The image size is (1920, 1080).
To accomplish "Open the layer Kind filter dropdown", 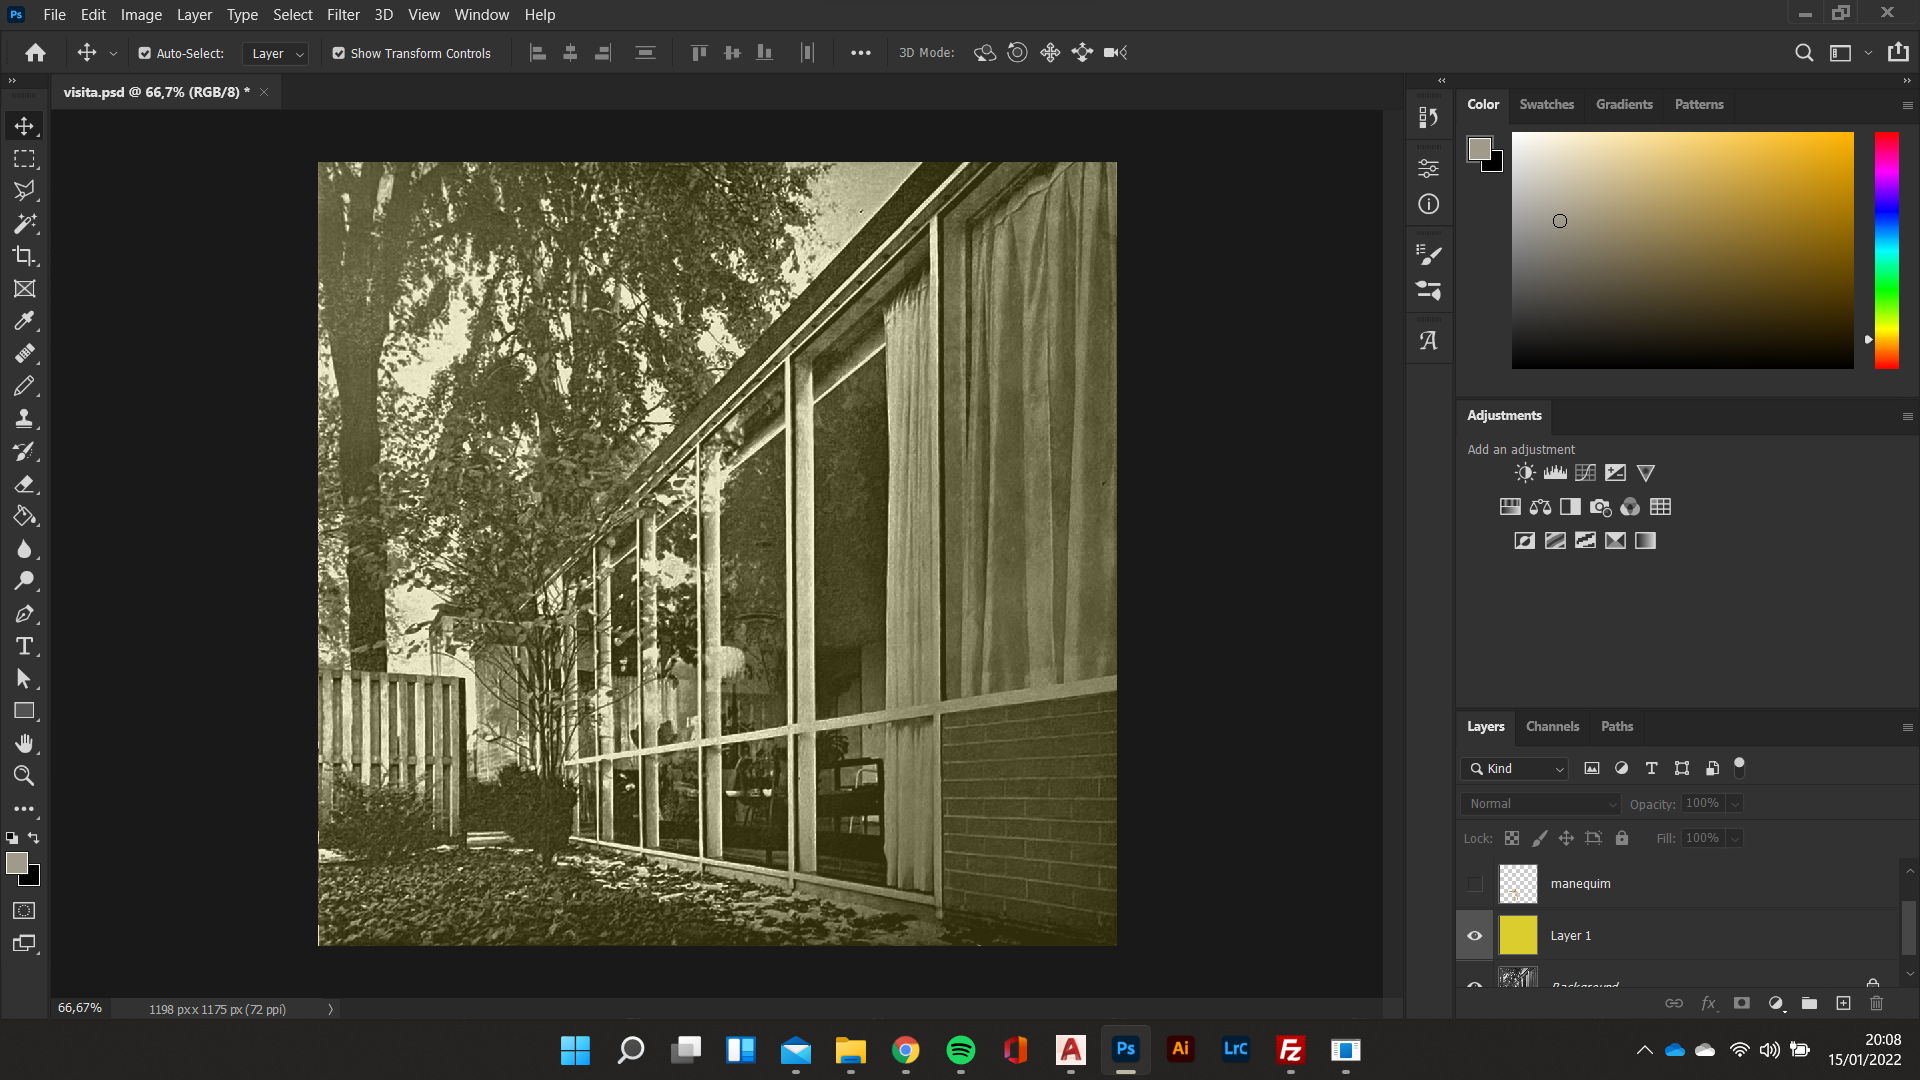I will [1515, 768].
